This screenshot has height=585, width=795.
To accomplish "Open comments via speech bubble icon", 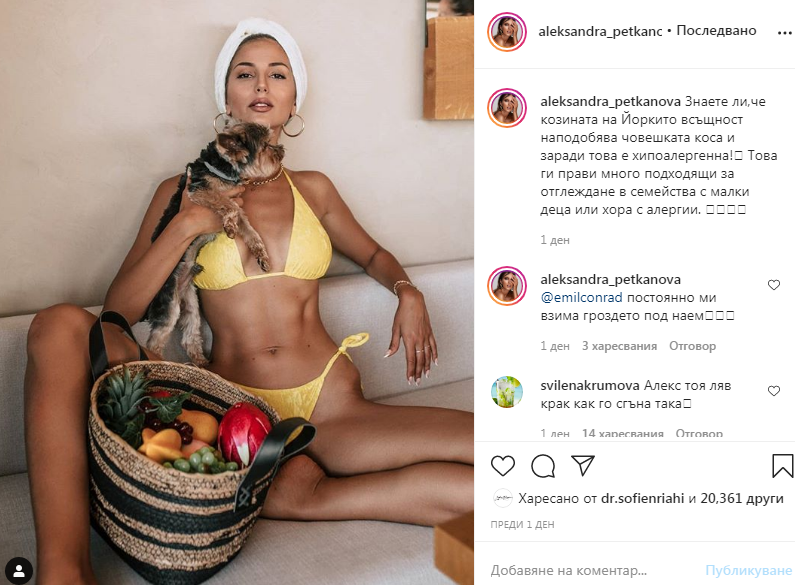I will point(543,466).
